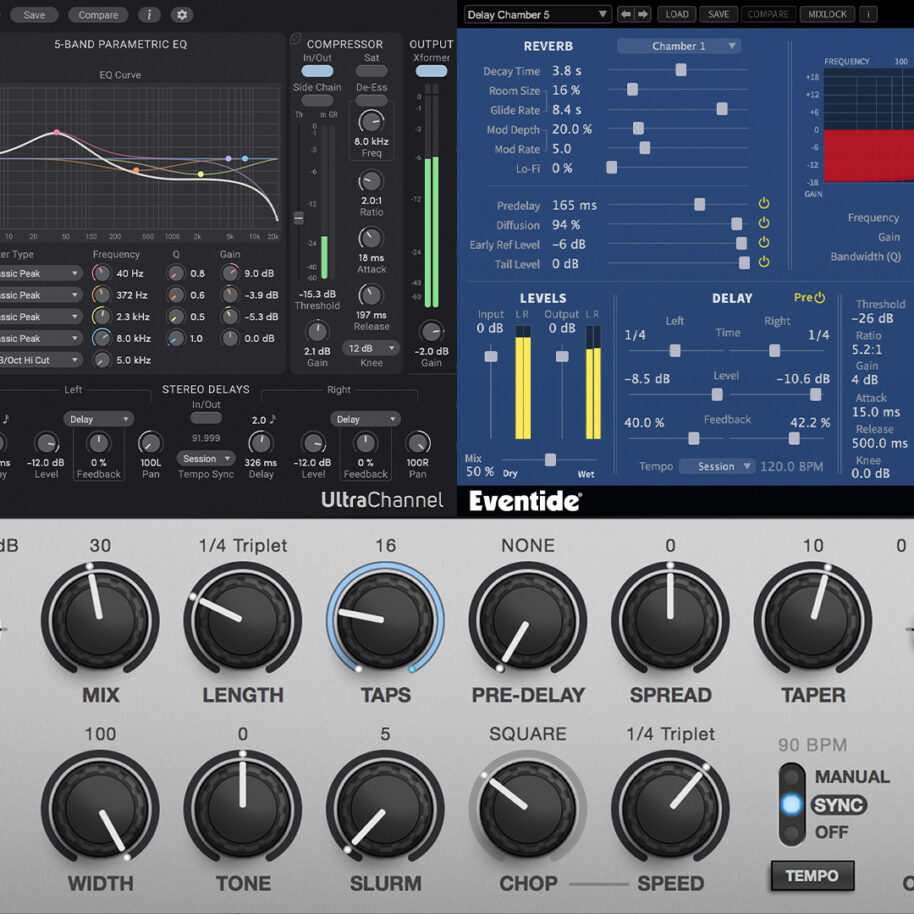Select Frequency mode in the EQ display panel
The image size is (914, 914).
coord(874,220)
